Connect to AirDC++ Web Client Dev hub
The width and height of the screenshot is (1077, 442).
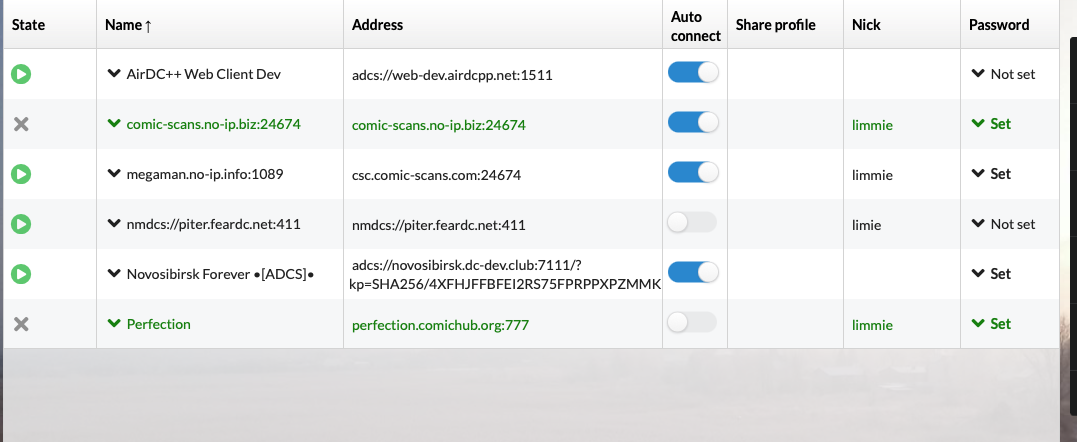pos(21,74)
